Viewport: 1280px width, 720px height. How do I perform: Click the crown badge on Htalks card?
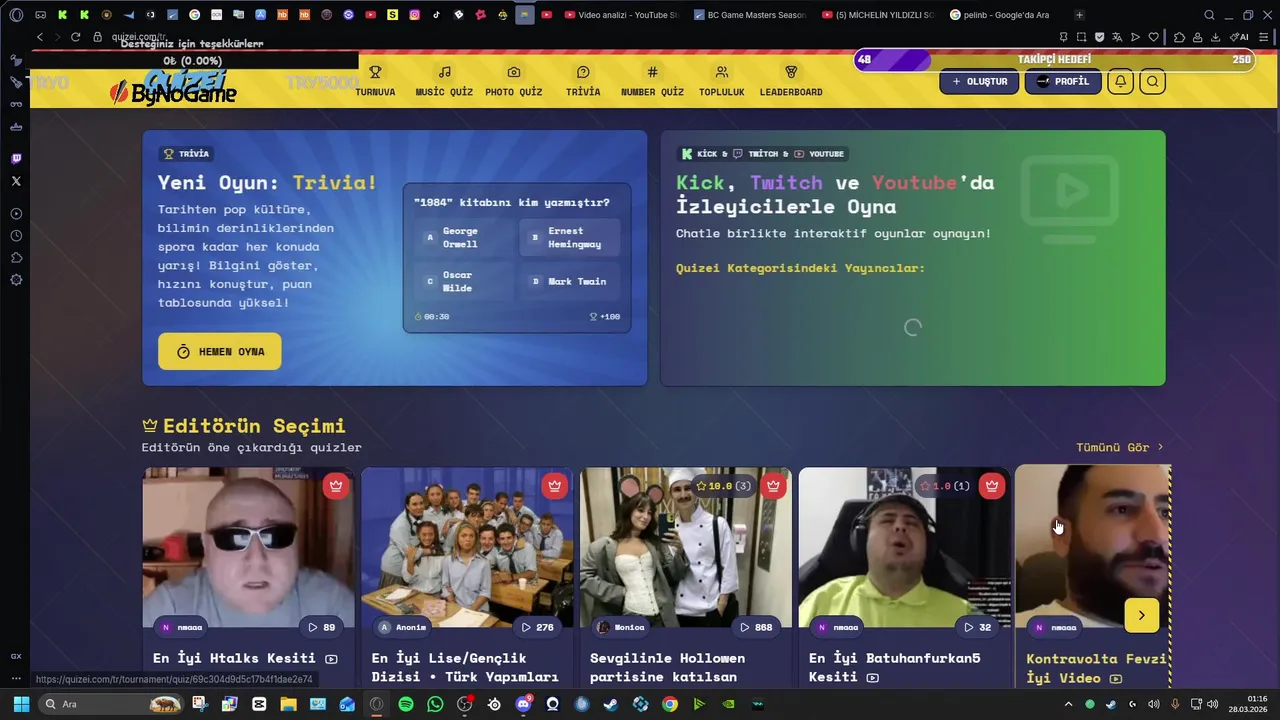336,486
